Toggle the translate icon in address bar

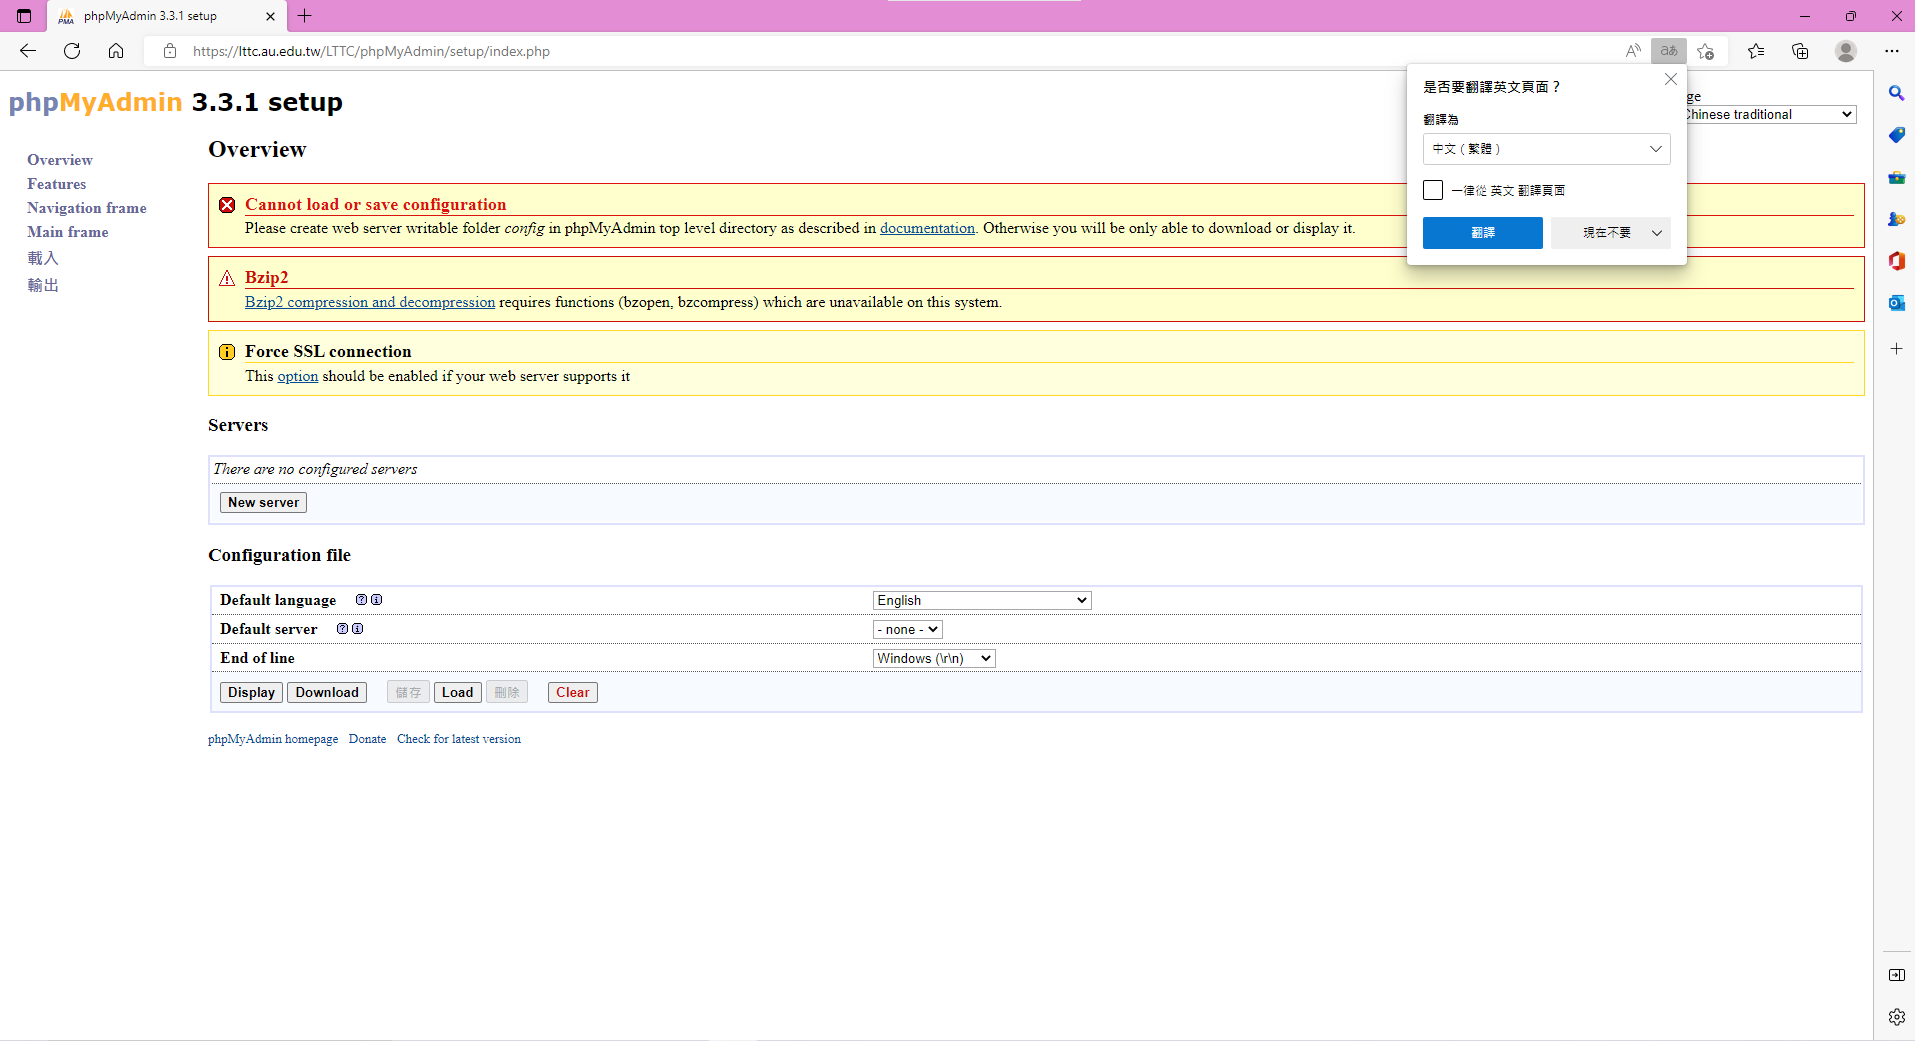point(1669,51)
